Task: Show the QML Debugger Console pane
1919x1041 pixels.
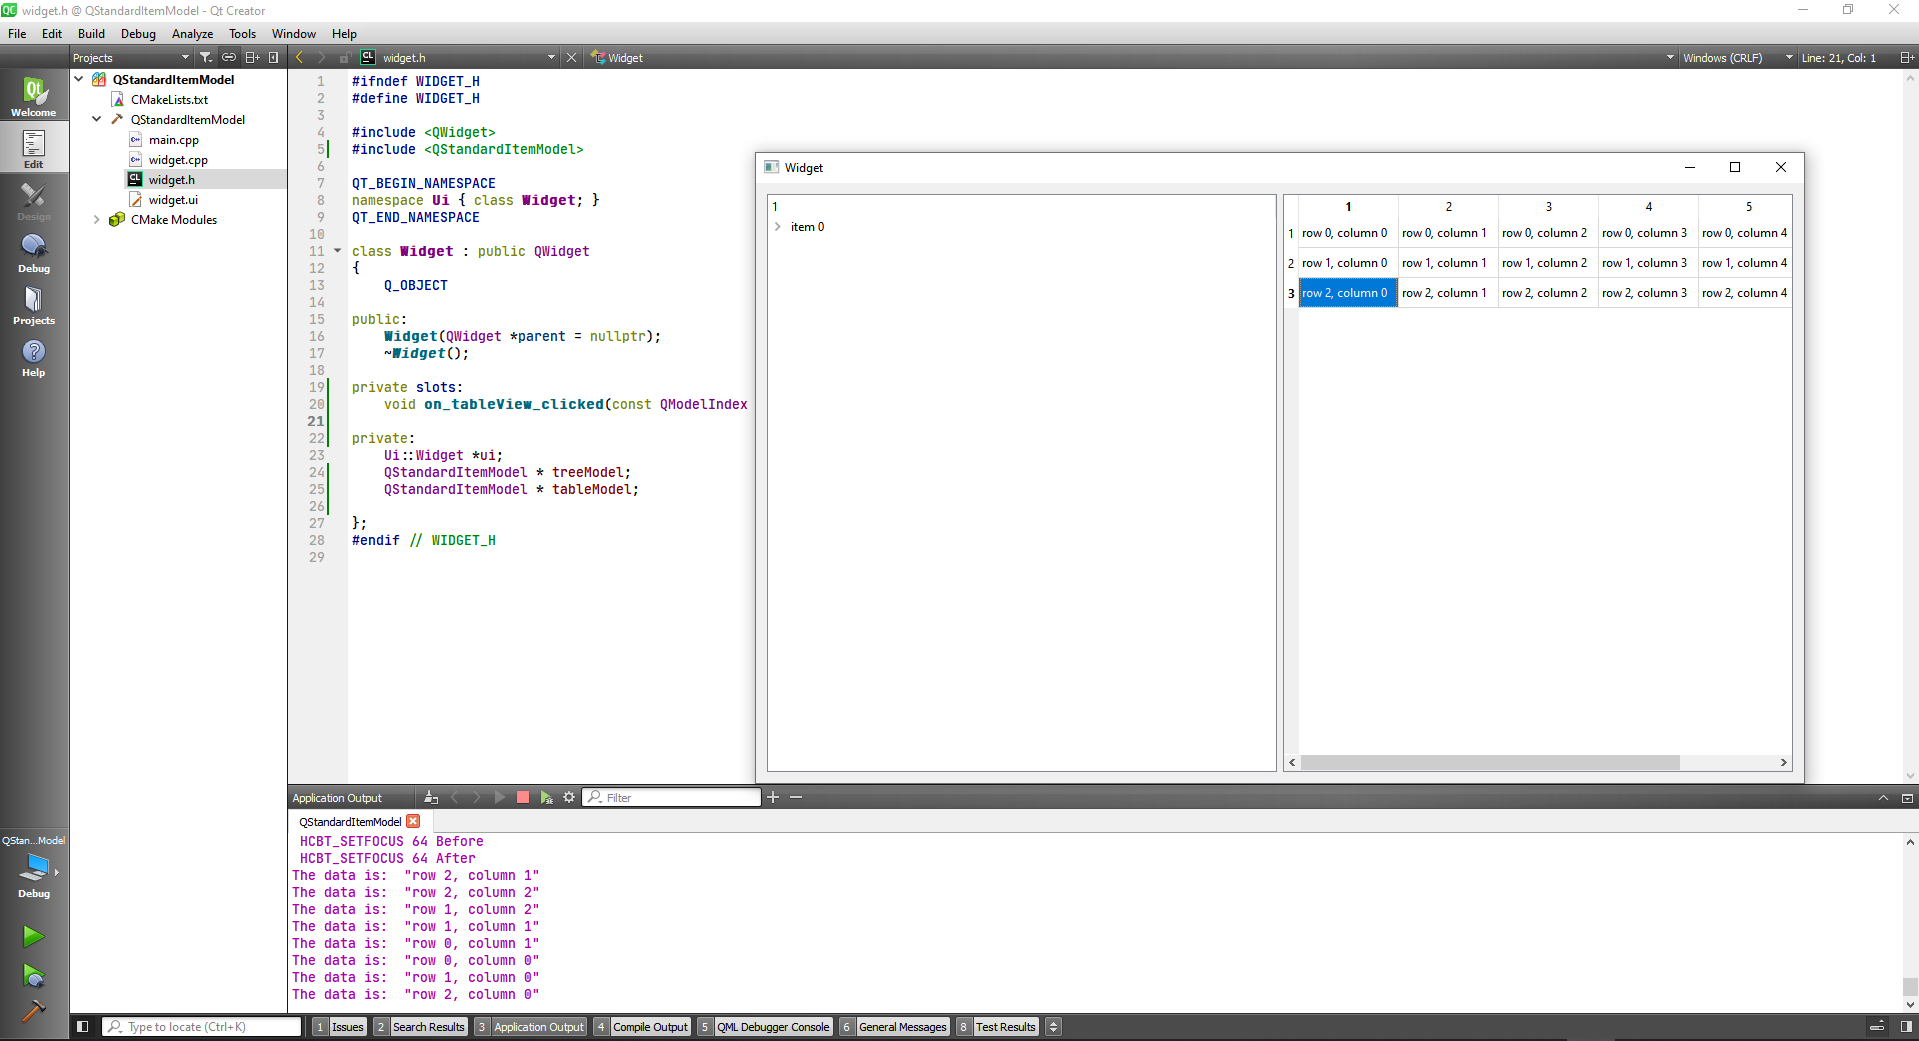Action: (x=765, y=1026)
